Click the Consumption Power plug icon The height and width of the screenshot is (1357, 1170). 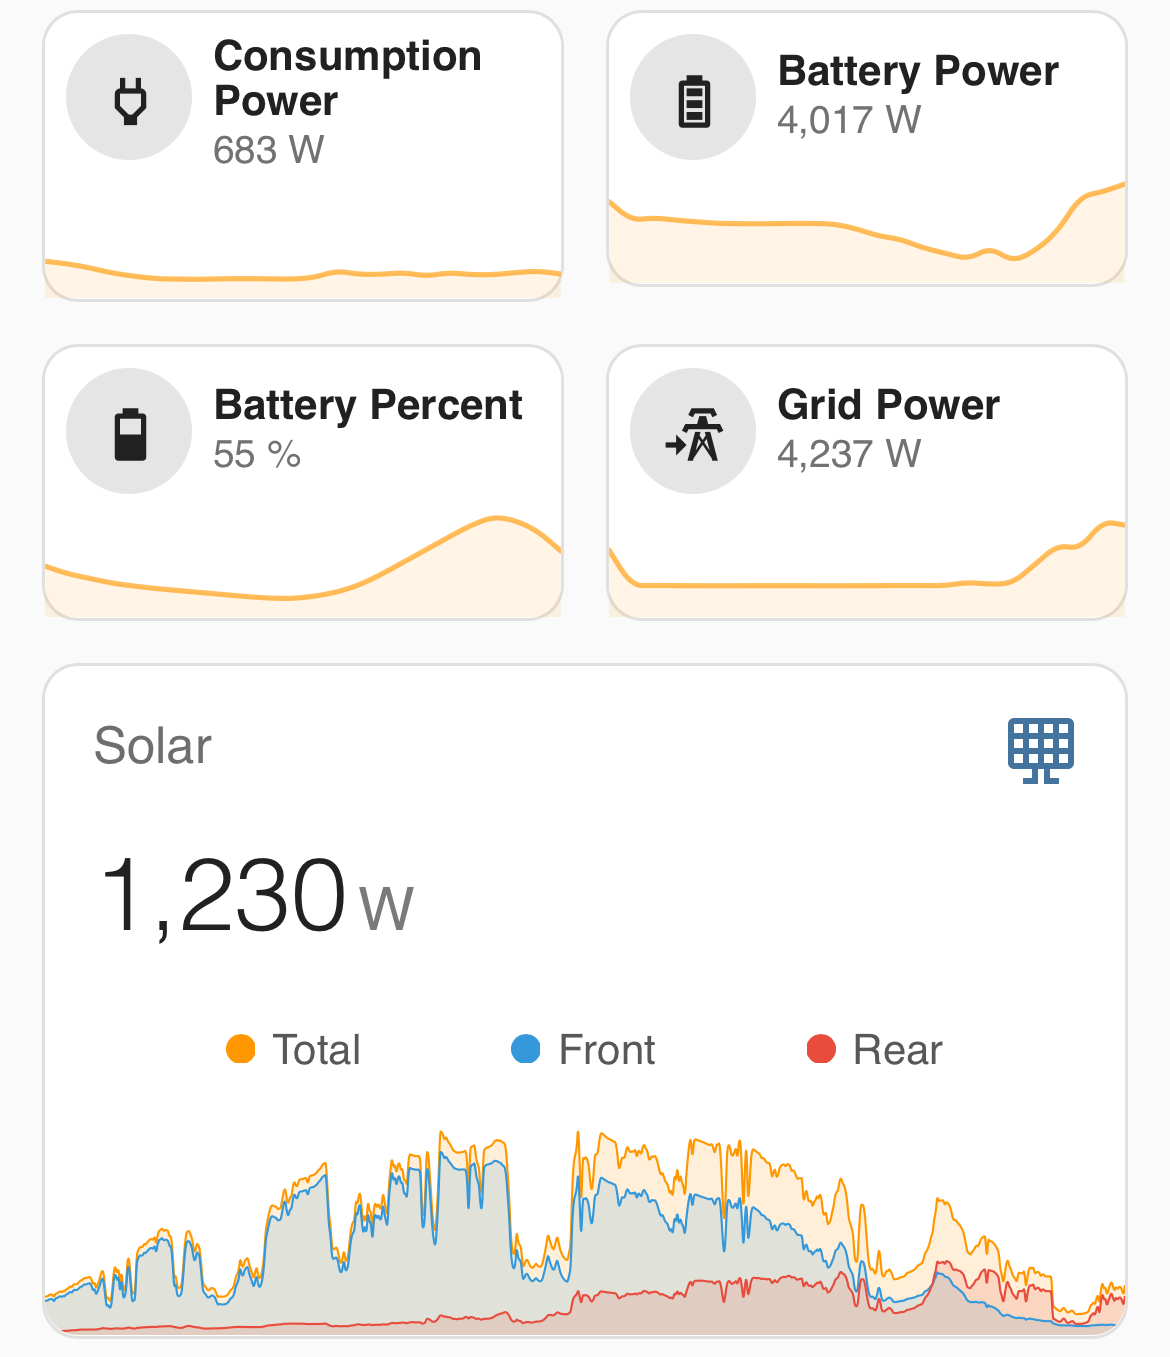[x=130, y=98]
